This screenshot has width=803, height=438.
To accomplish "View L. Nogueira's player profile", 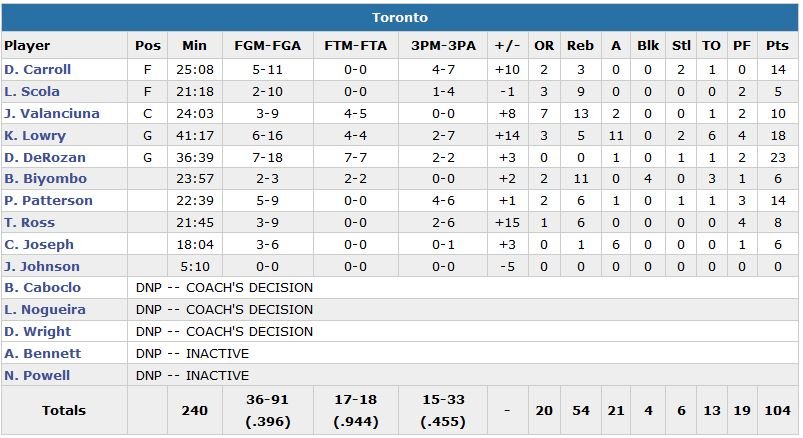I will [x=45, y=310].
